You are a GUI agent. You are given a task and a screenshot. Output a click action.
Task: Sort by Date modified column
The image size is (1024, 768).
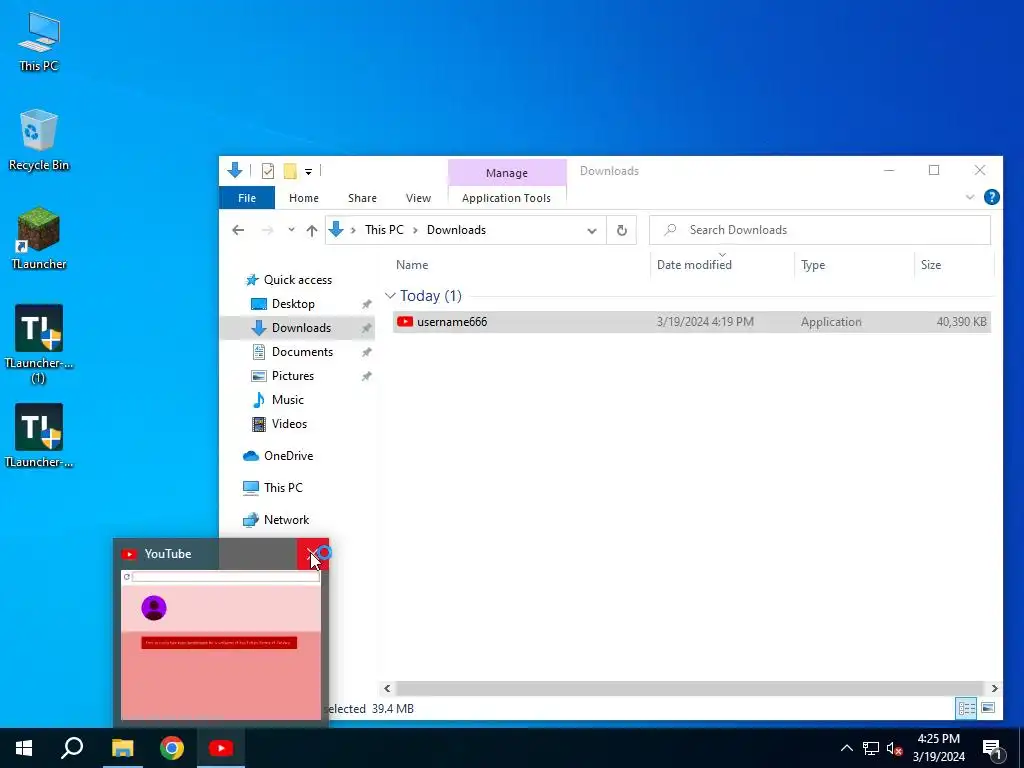tap(694, 264)
